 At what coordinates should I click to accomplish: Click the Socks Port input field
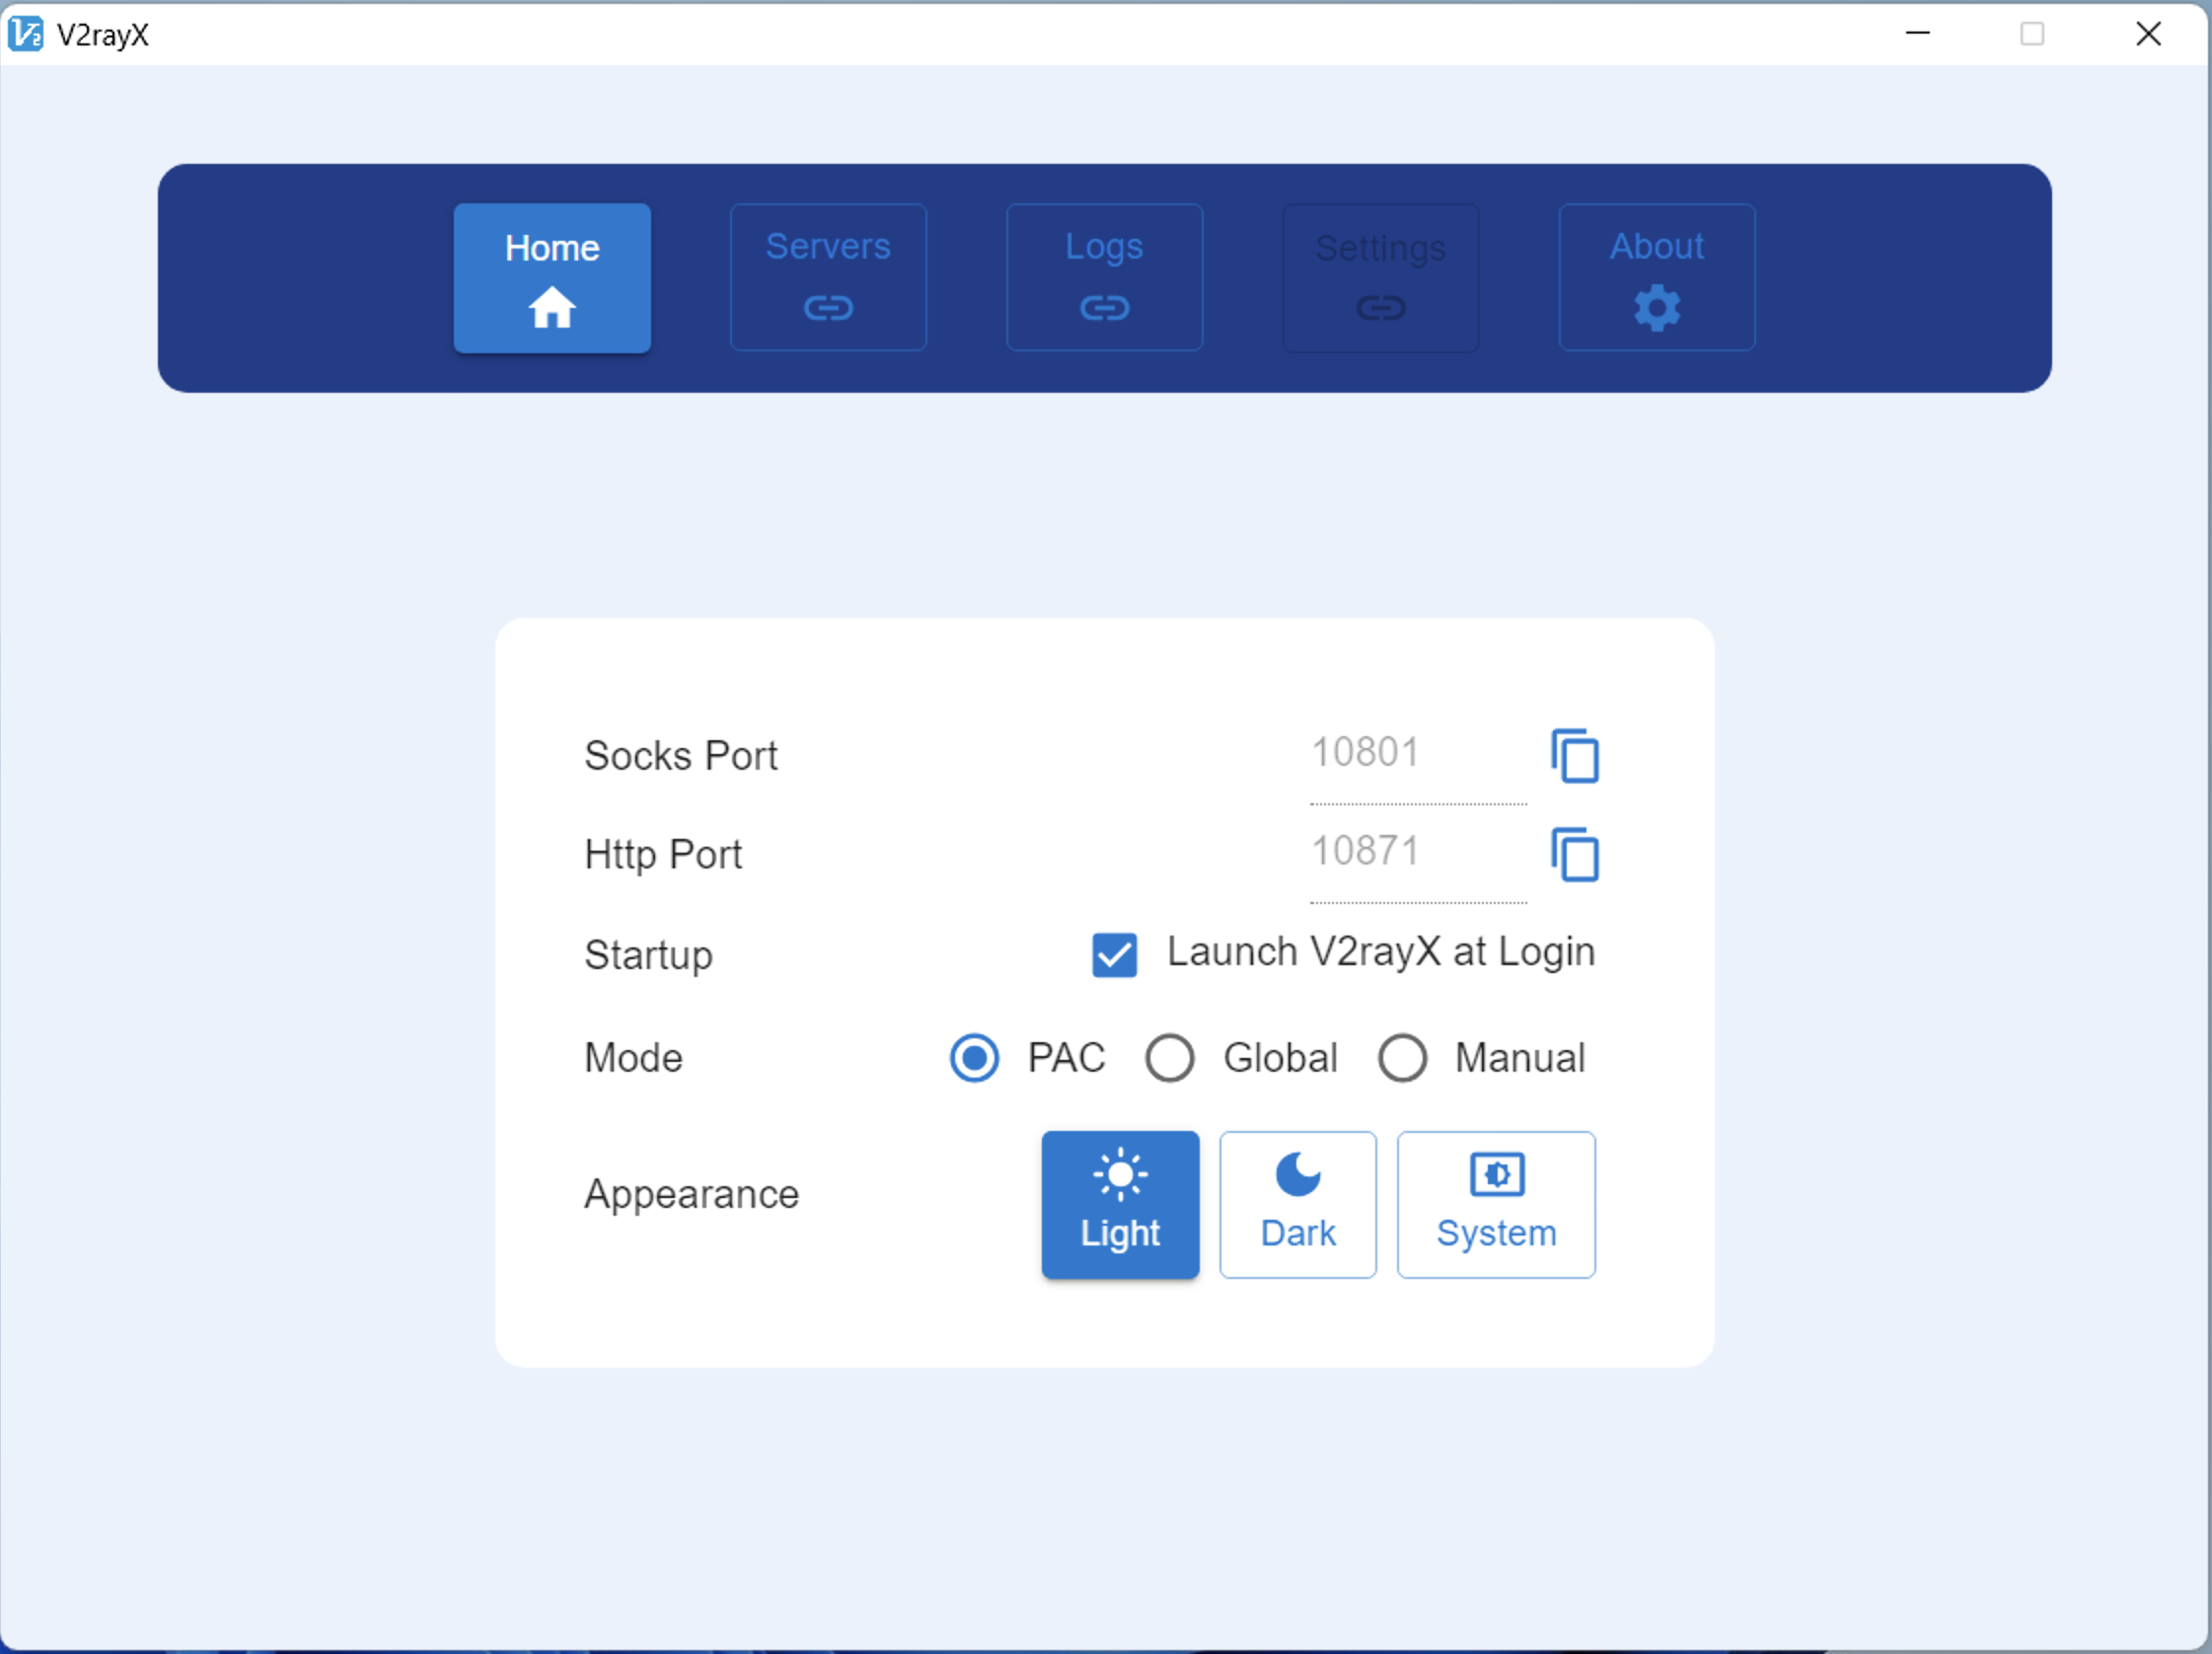tap(1416, 753)
